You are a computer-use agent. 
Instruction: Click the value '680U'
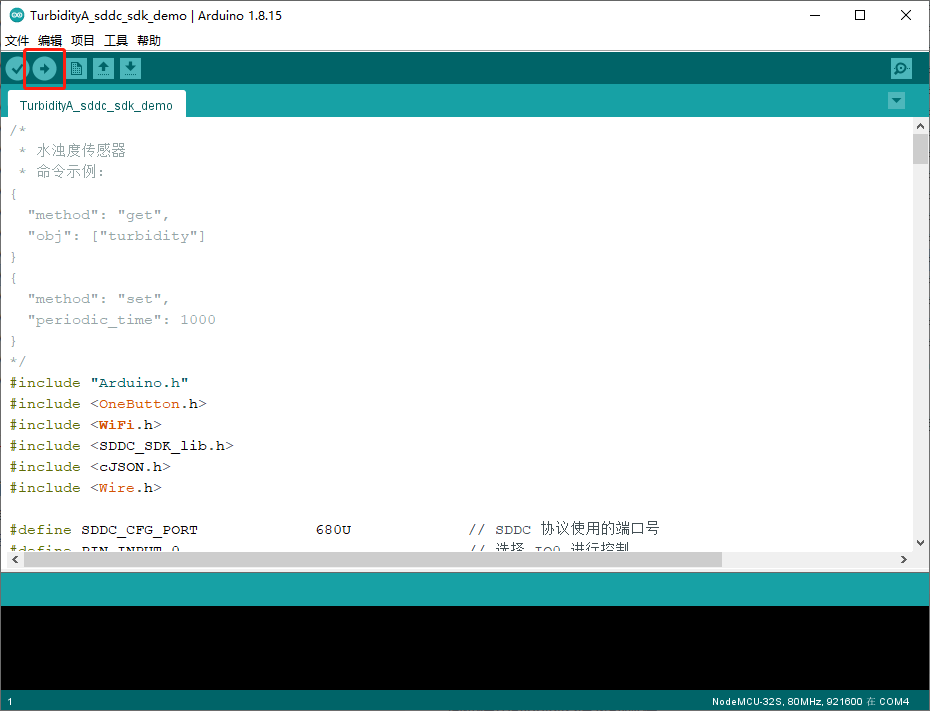tap(333, 530)
